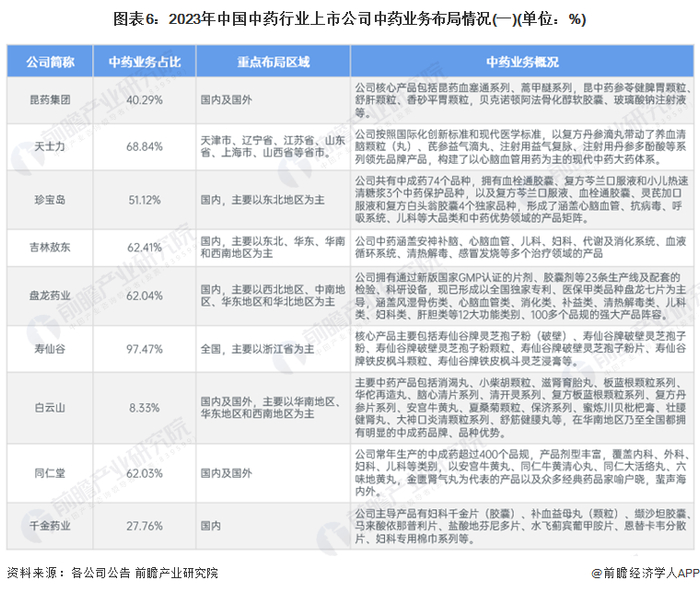
Task: Click company name '昆药集团'
Action: point(50,100)
